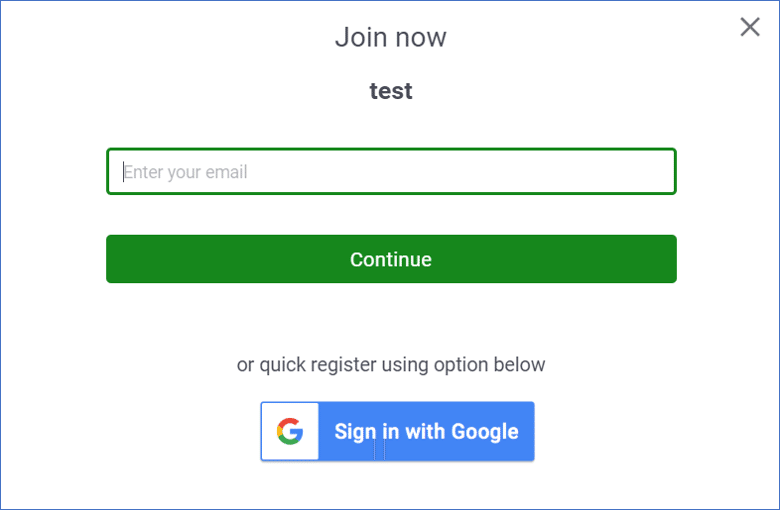Select the email address input box
The height and width of the screenshot is (510, 780).
[x=391, y=172]
